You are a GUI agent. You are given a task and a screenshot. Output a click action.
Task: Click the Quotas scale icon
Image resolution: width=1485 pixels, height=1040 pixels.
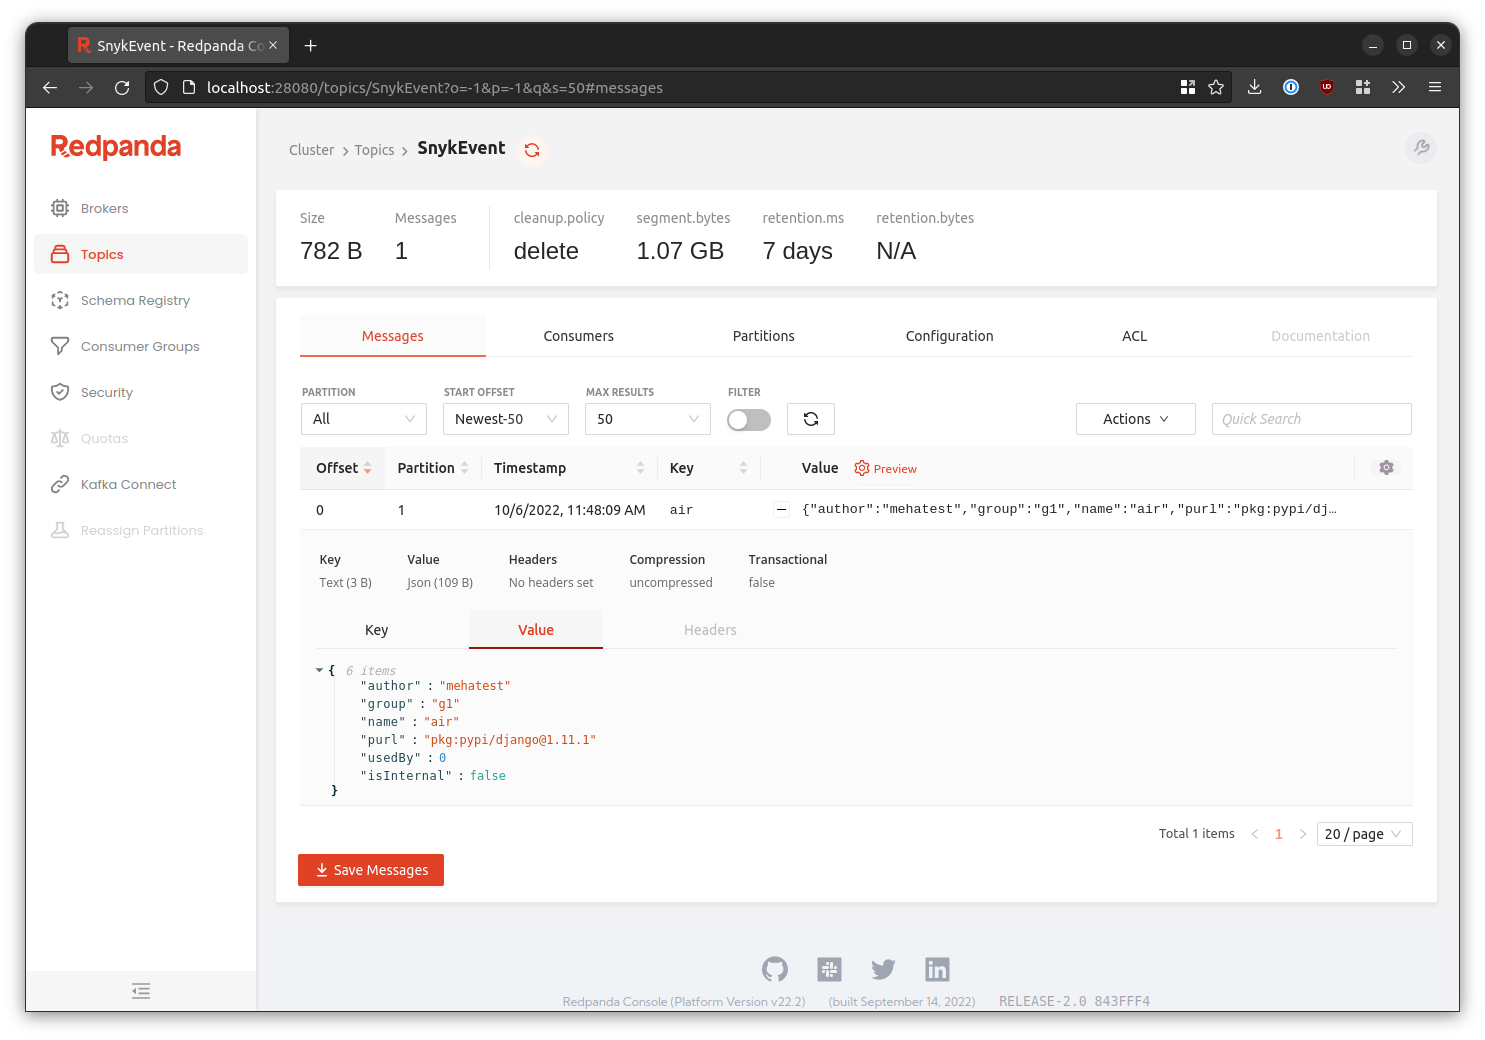(x=60, y=438)
